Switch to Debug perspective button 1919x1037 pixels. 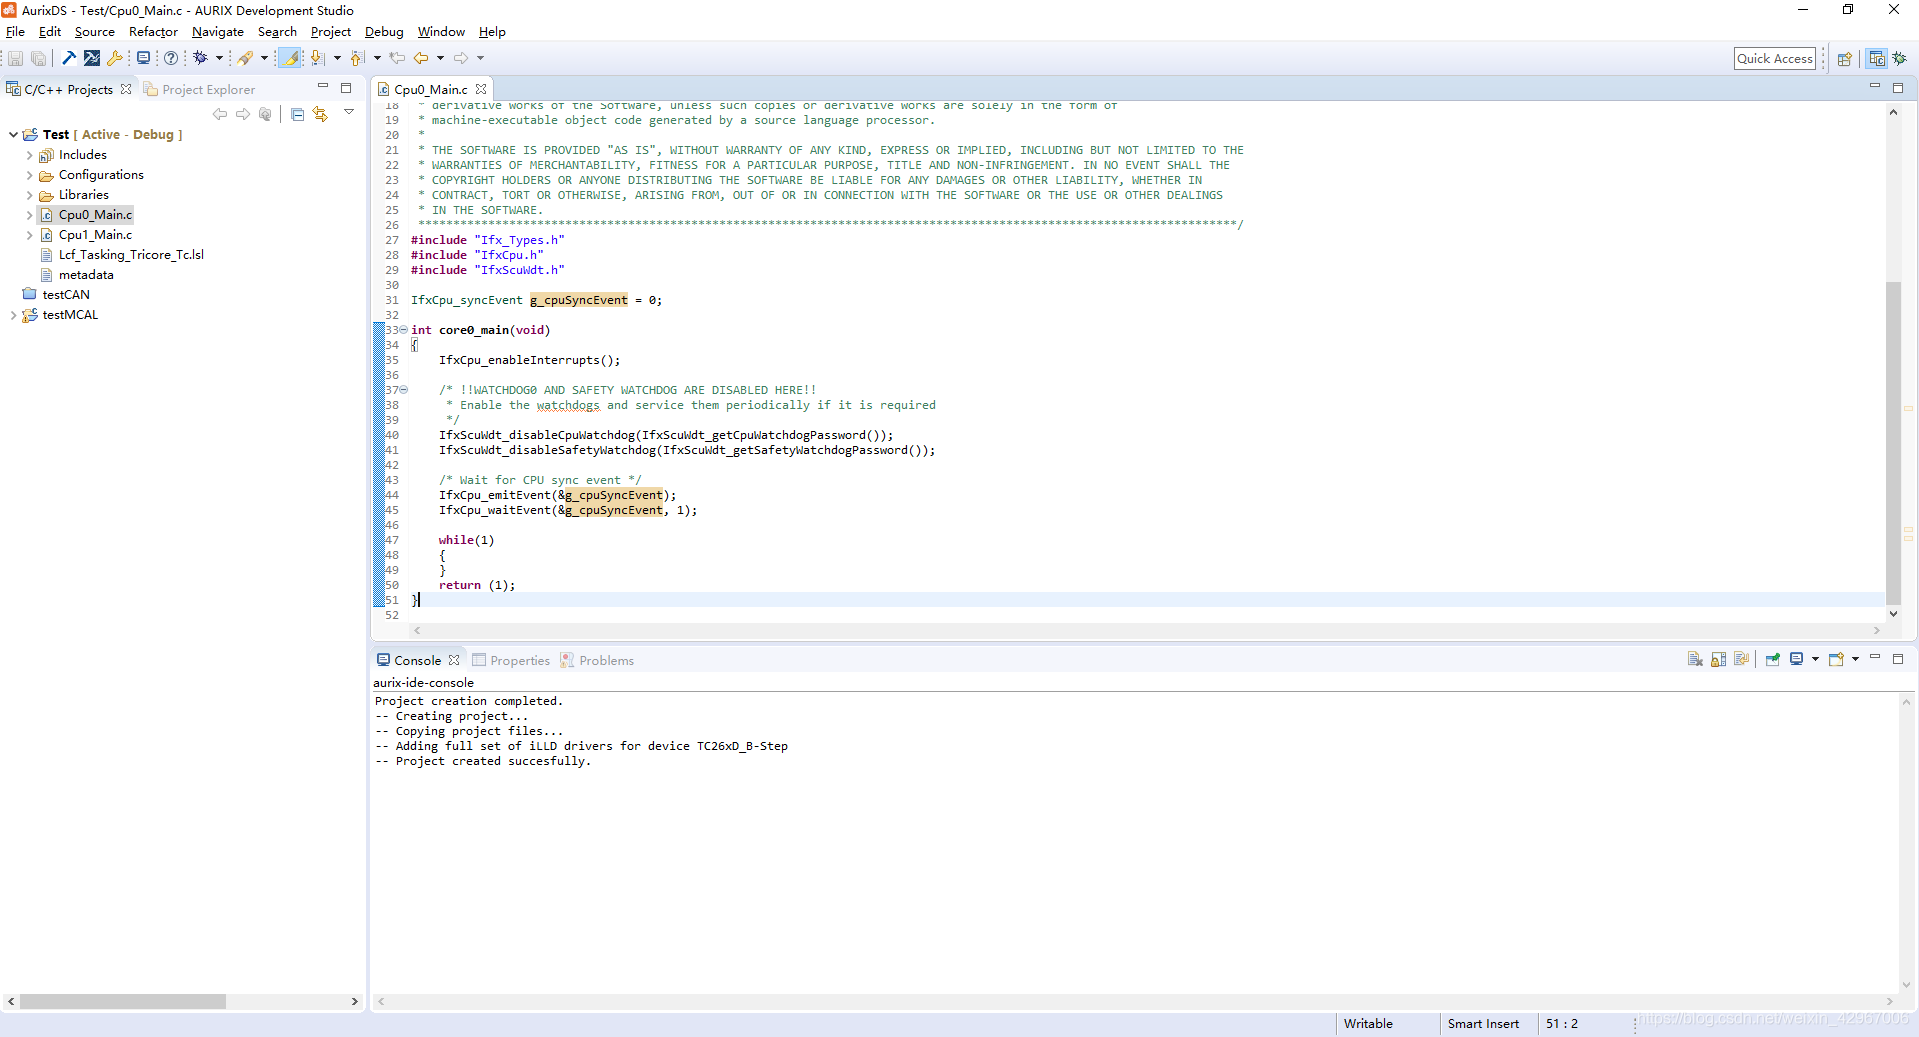click(1900, 59)
